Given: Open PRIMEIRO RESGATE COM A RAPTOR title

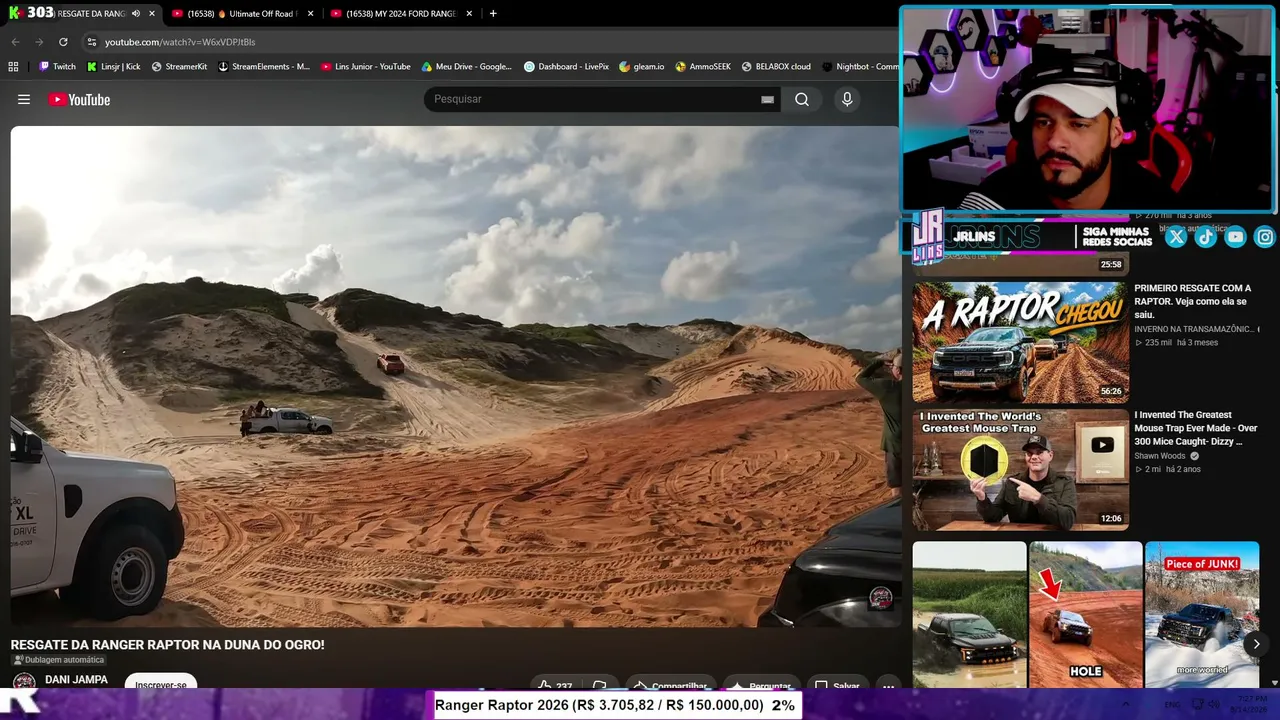Looking at the screenshot, I should [1193, 301].
